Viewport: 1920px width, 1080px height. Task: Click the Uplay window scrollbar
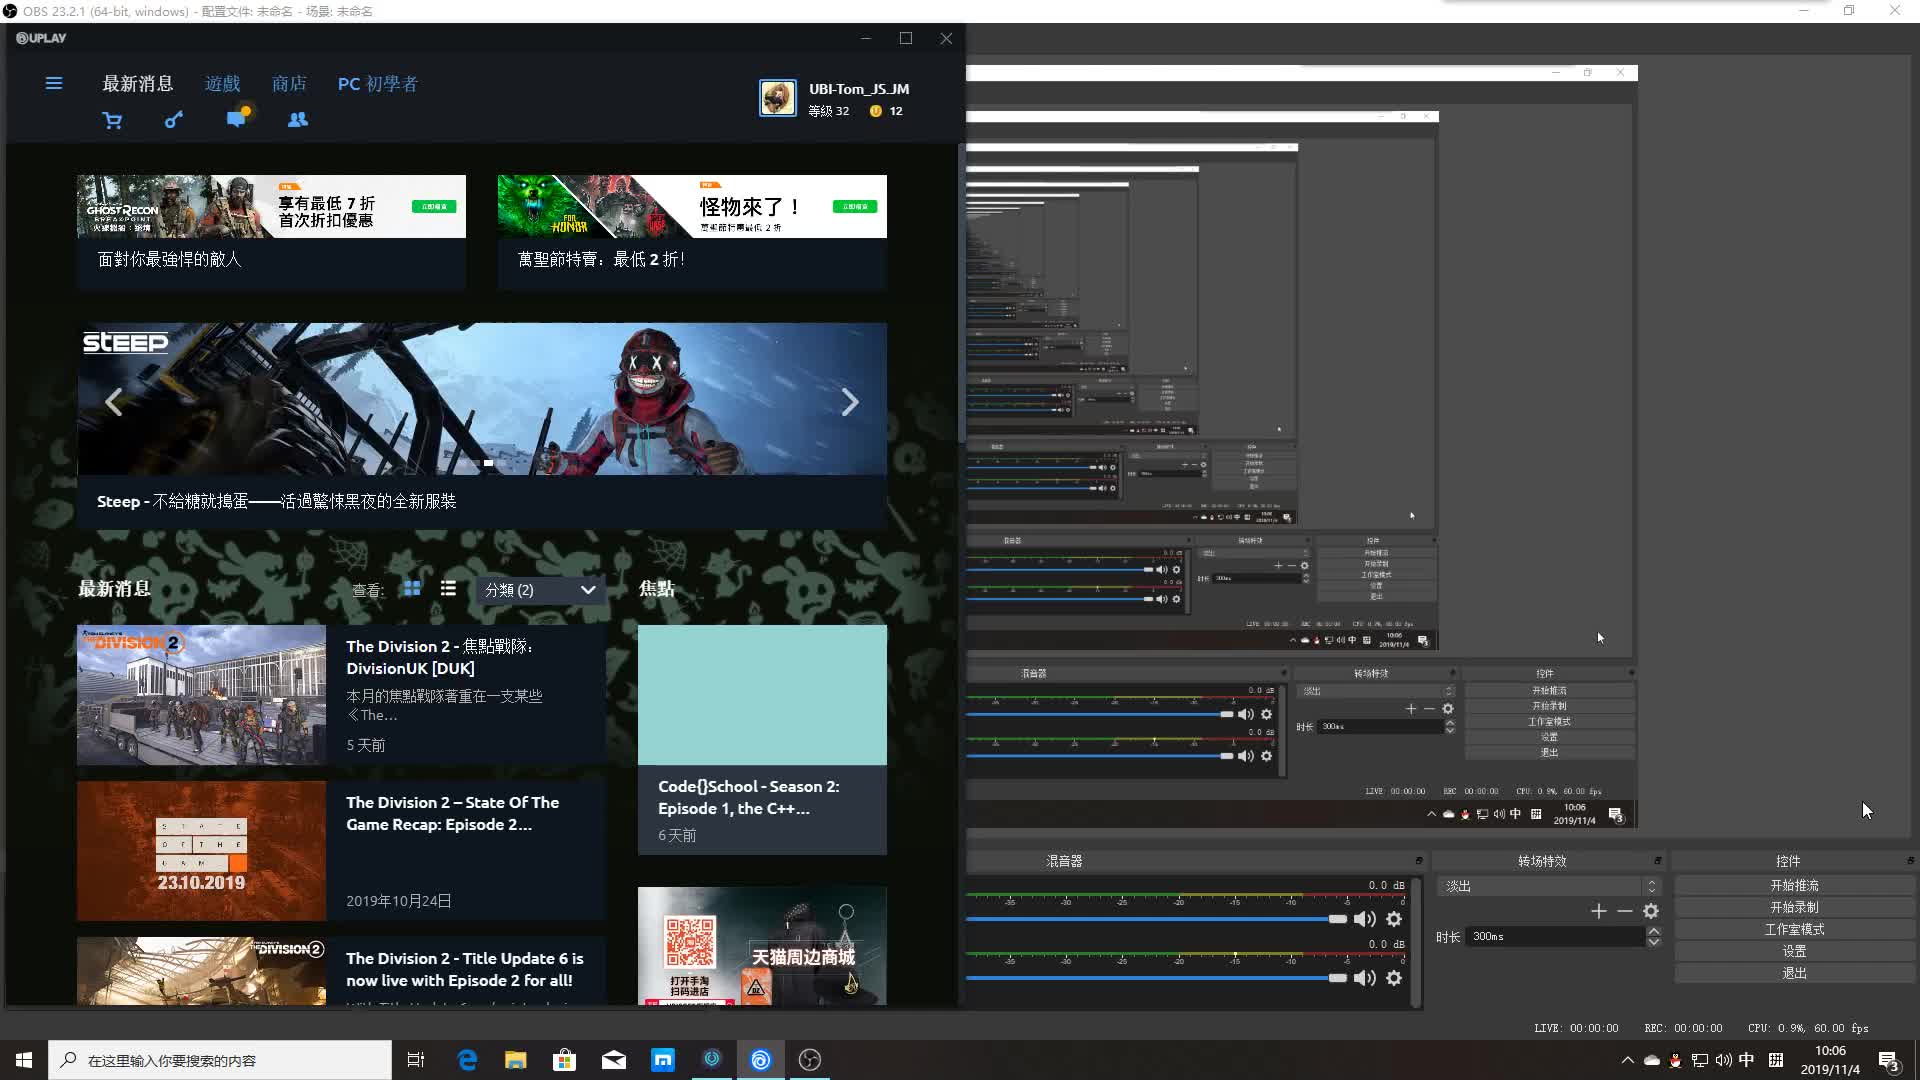961,293
